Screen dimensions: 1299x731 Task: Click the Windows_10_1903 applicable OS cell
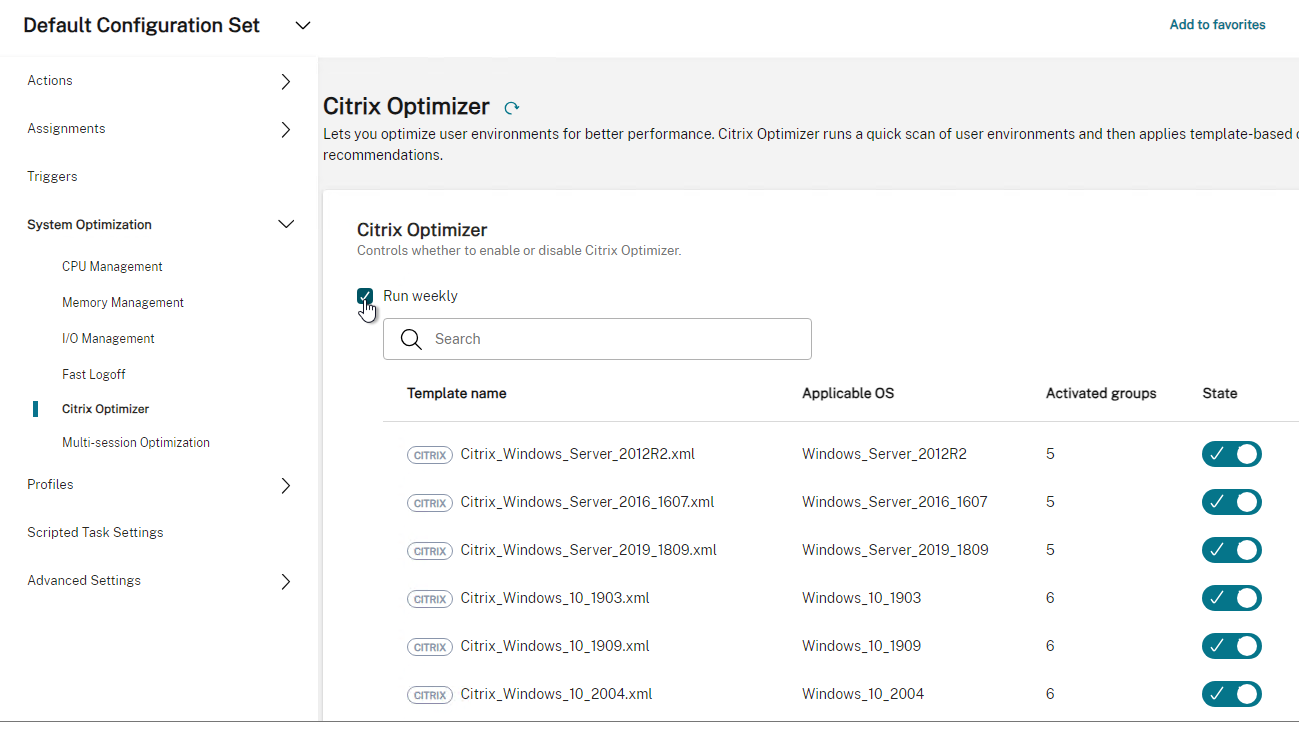click(x=861, y=598)
